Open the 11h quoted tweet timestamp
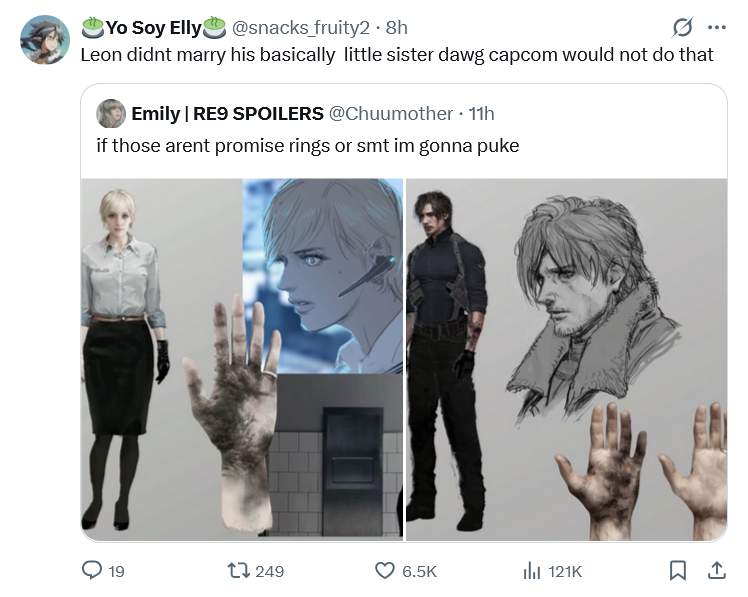This screenshot has width=748, height=597. [x=481, y=114]
